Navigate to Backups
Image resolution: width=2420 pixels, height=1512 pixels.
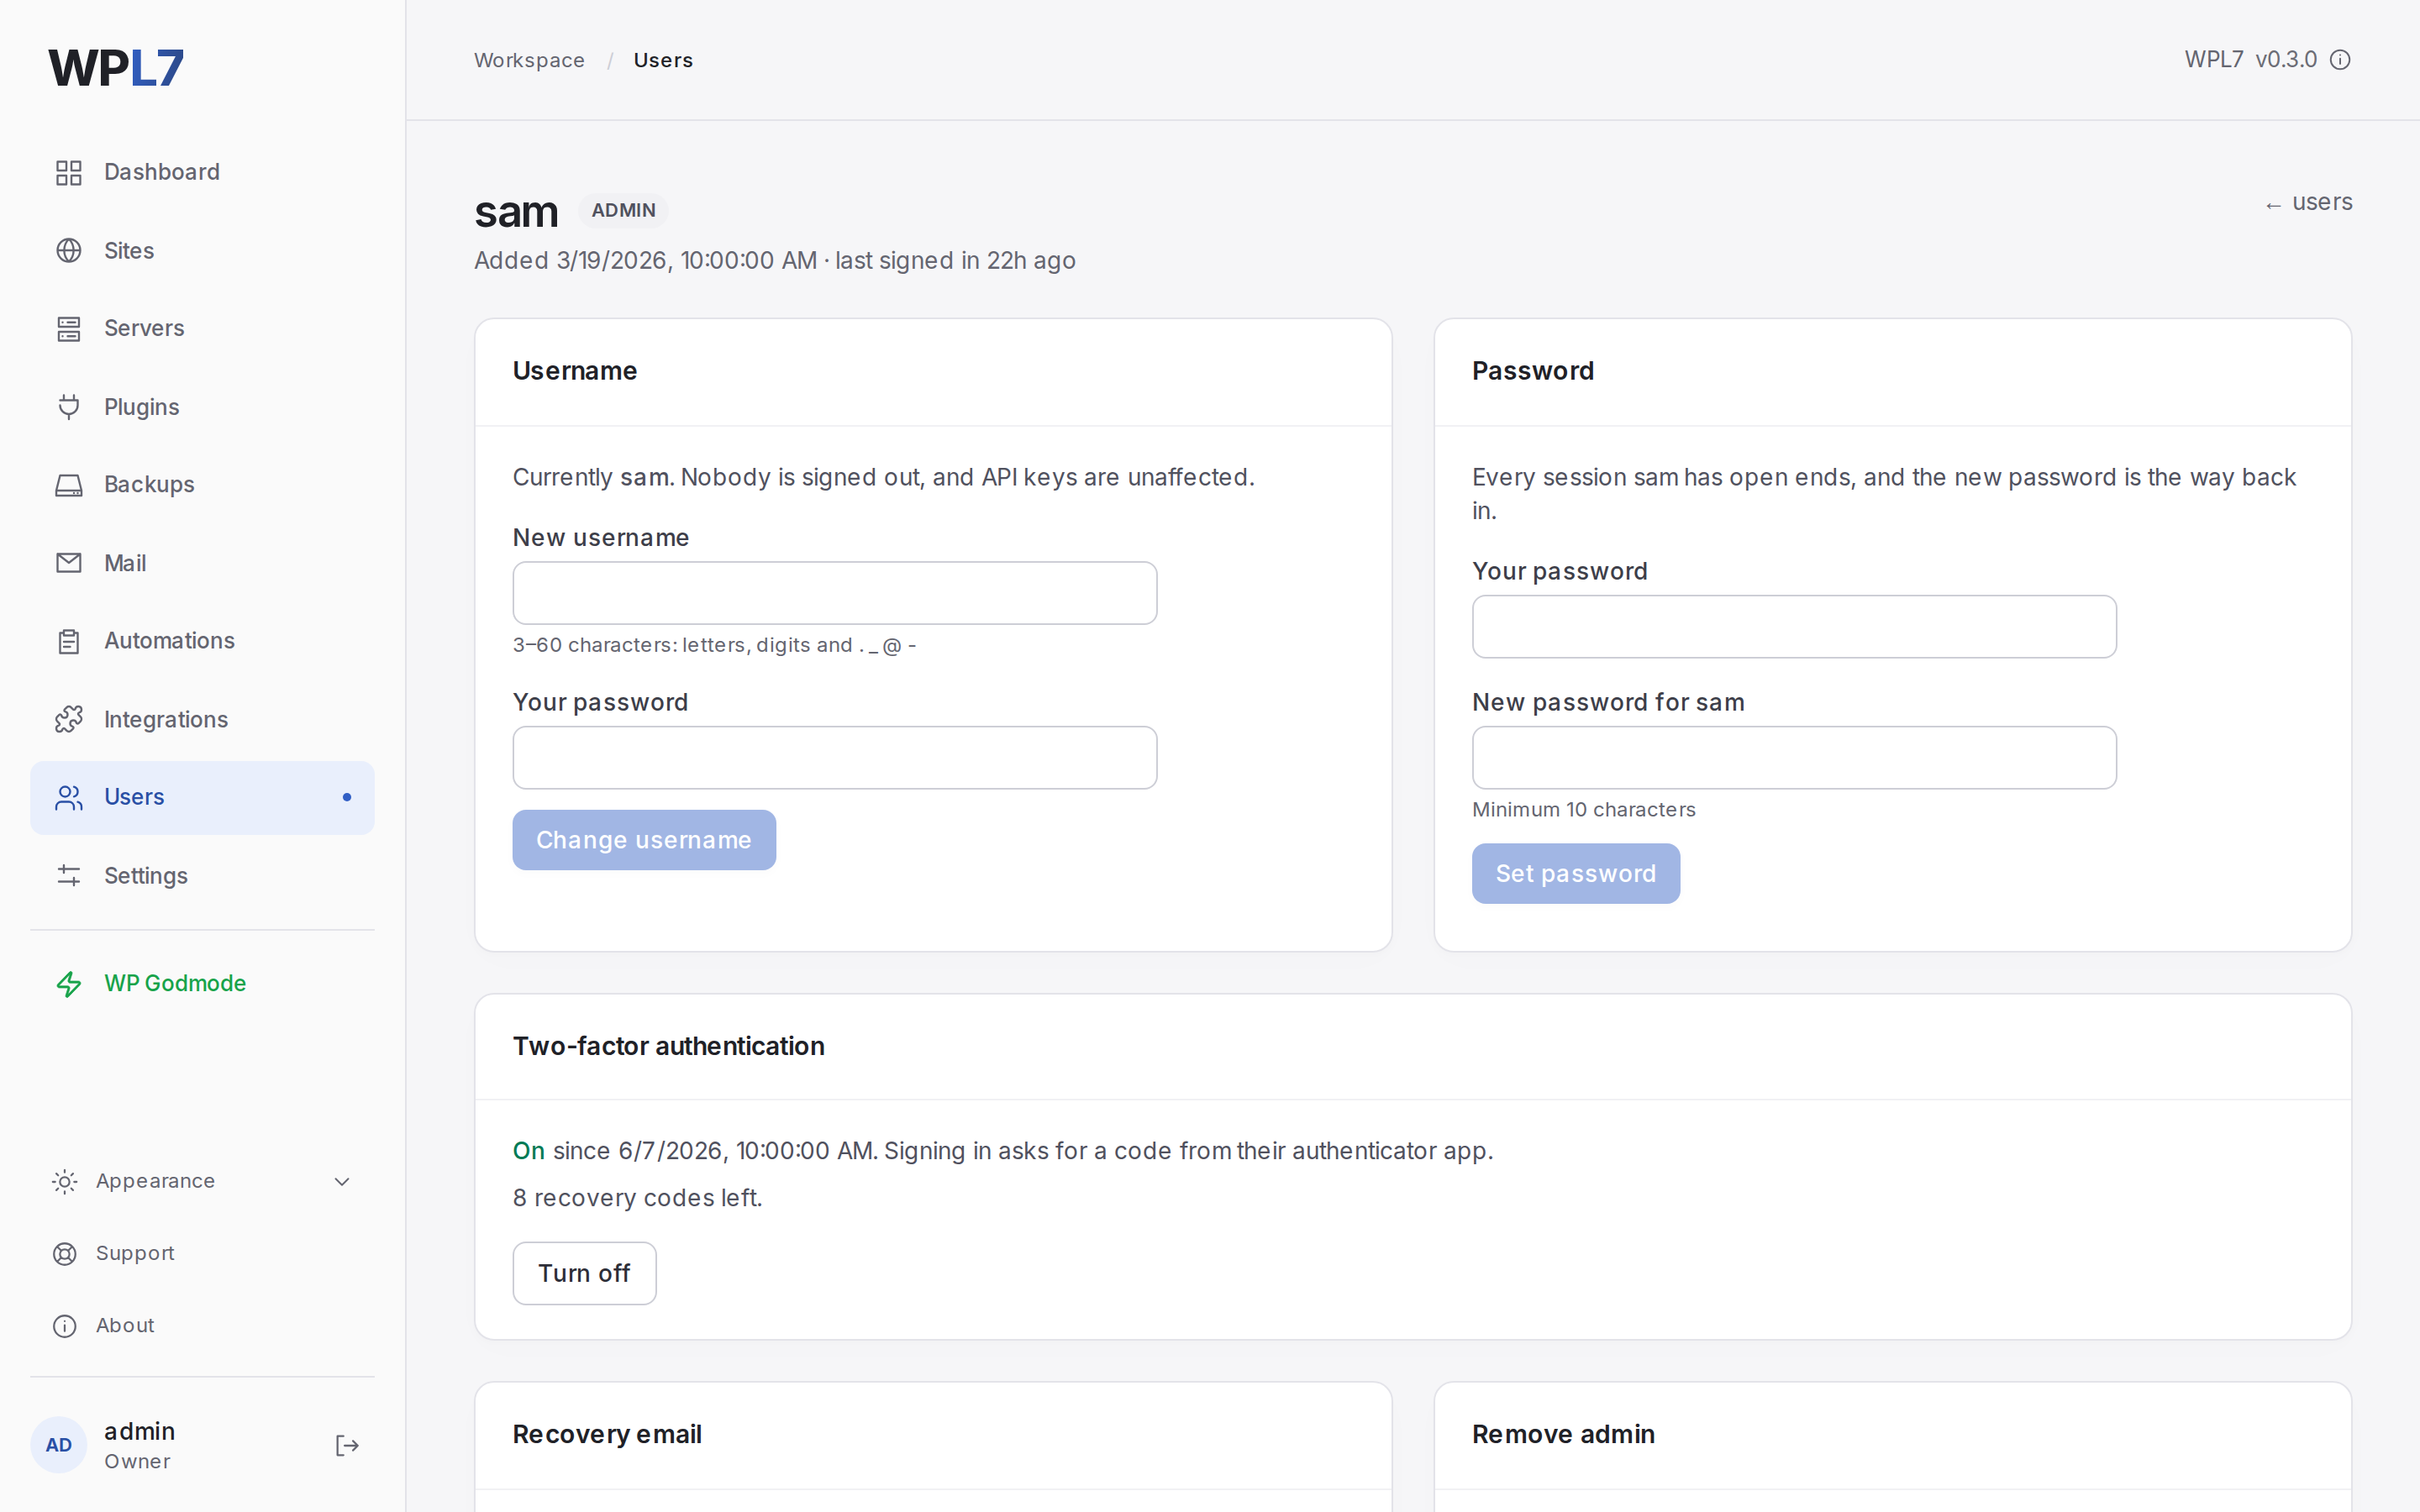click(202, 485)
